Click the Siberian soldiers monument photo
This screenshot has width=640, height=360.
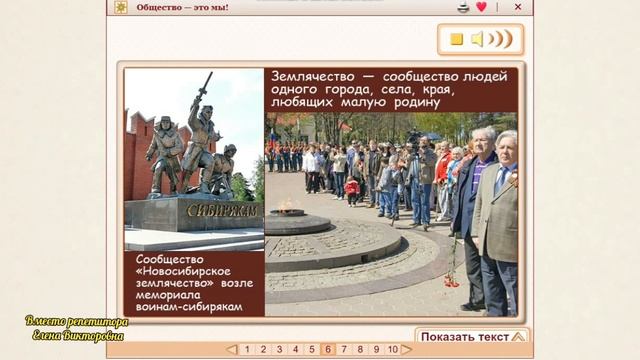[194, 160]
